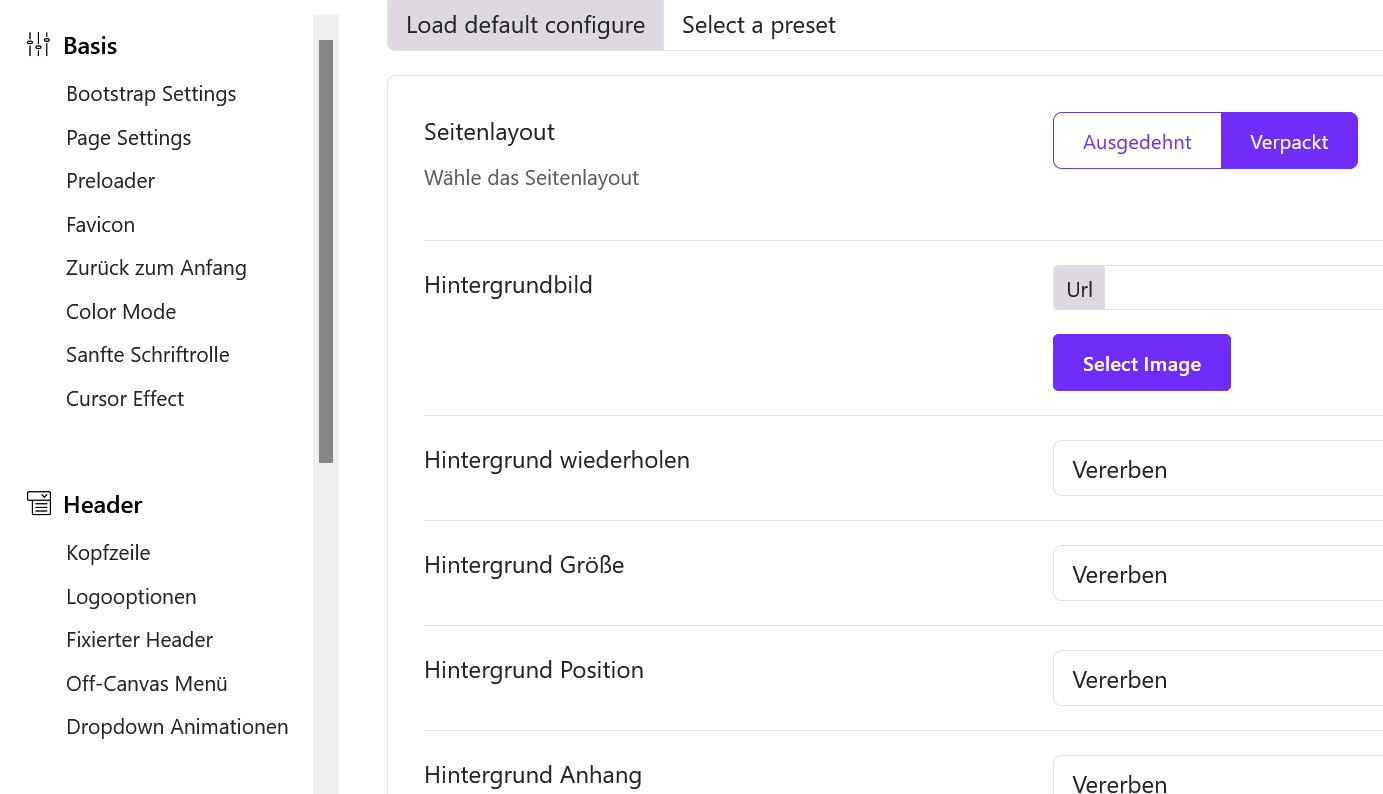This screenshot has height=794, width=1383.
Task: Click the sliders icon beside Basis
Action: point(38,44)
